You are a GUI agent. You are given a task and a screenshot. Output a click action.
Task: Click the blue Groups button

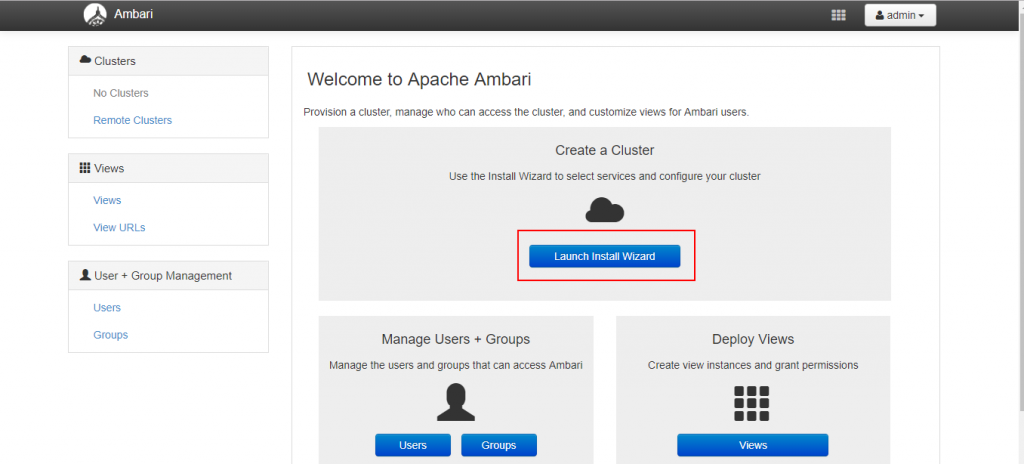pos(499,445)
